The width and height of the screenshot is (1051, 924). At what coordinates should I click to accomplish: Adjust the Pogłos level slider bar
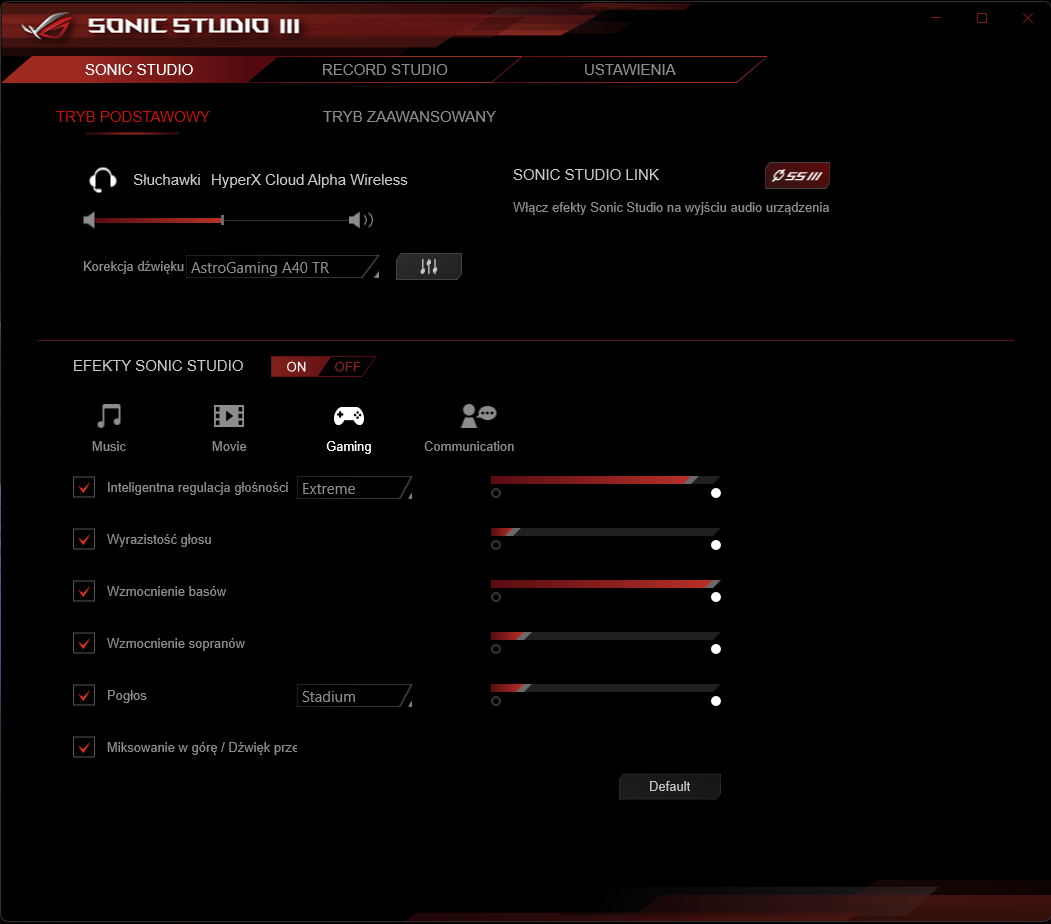[605, 688]
